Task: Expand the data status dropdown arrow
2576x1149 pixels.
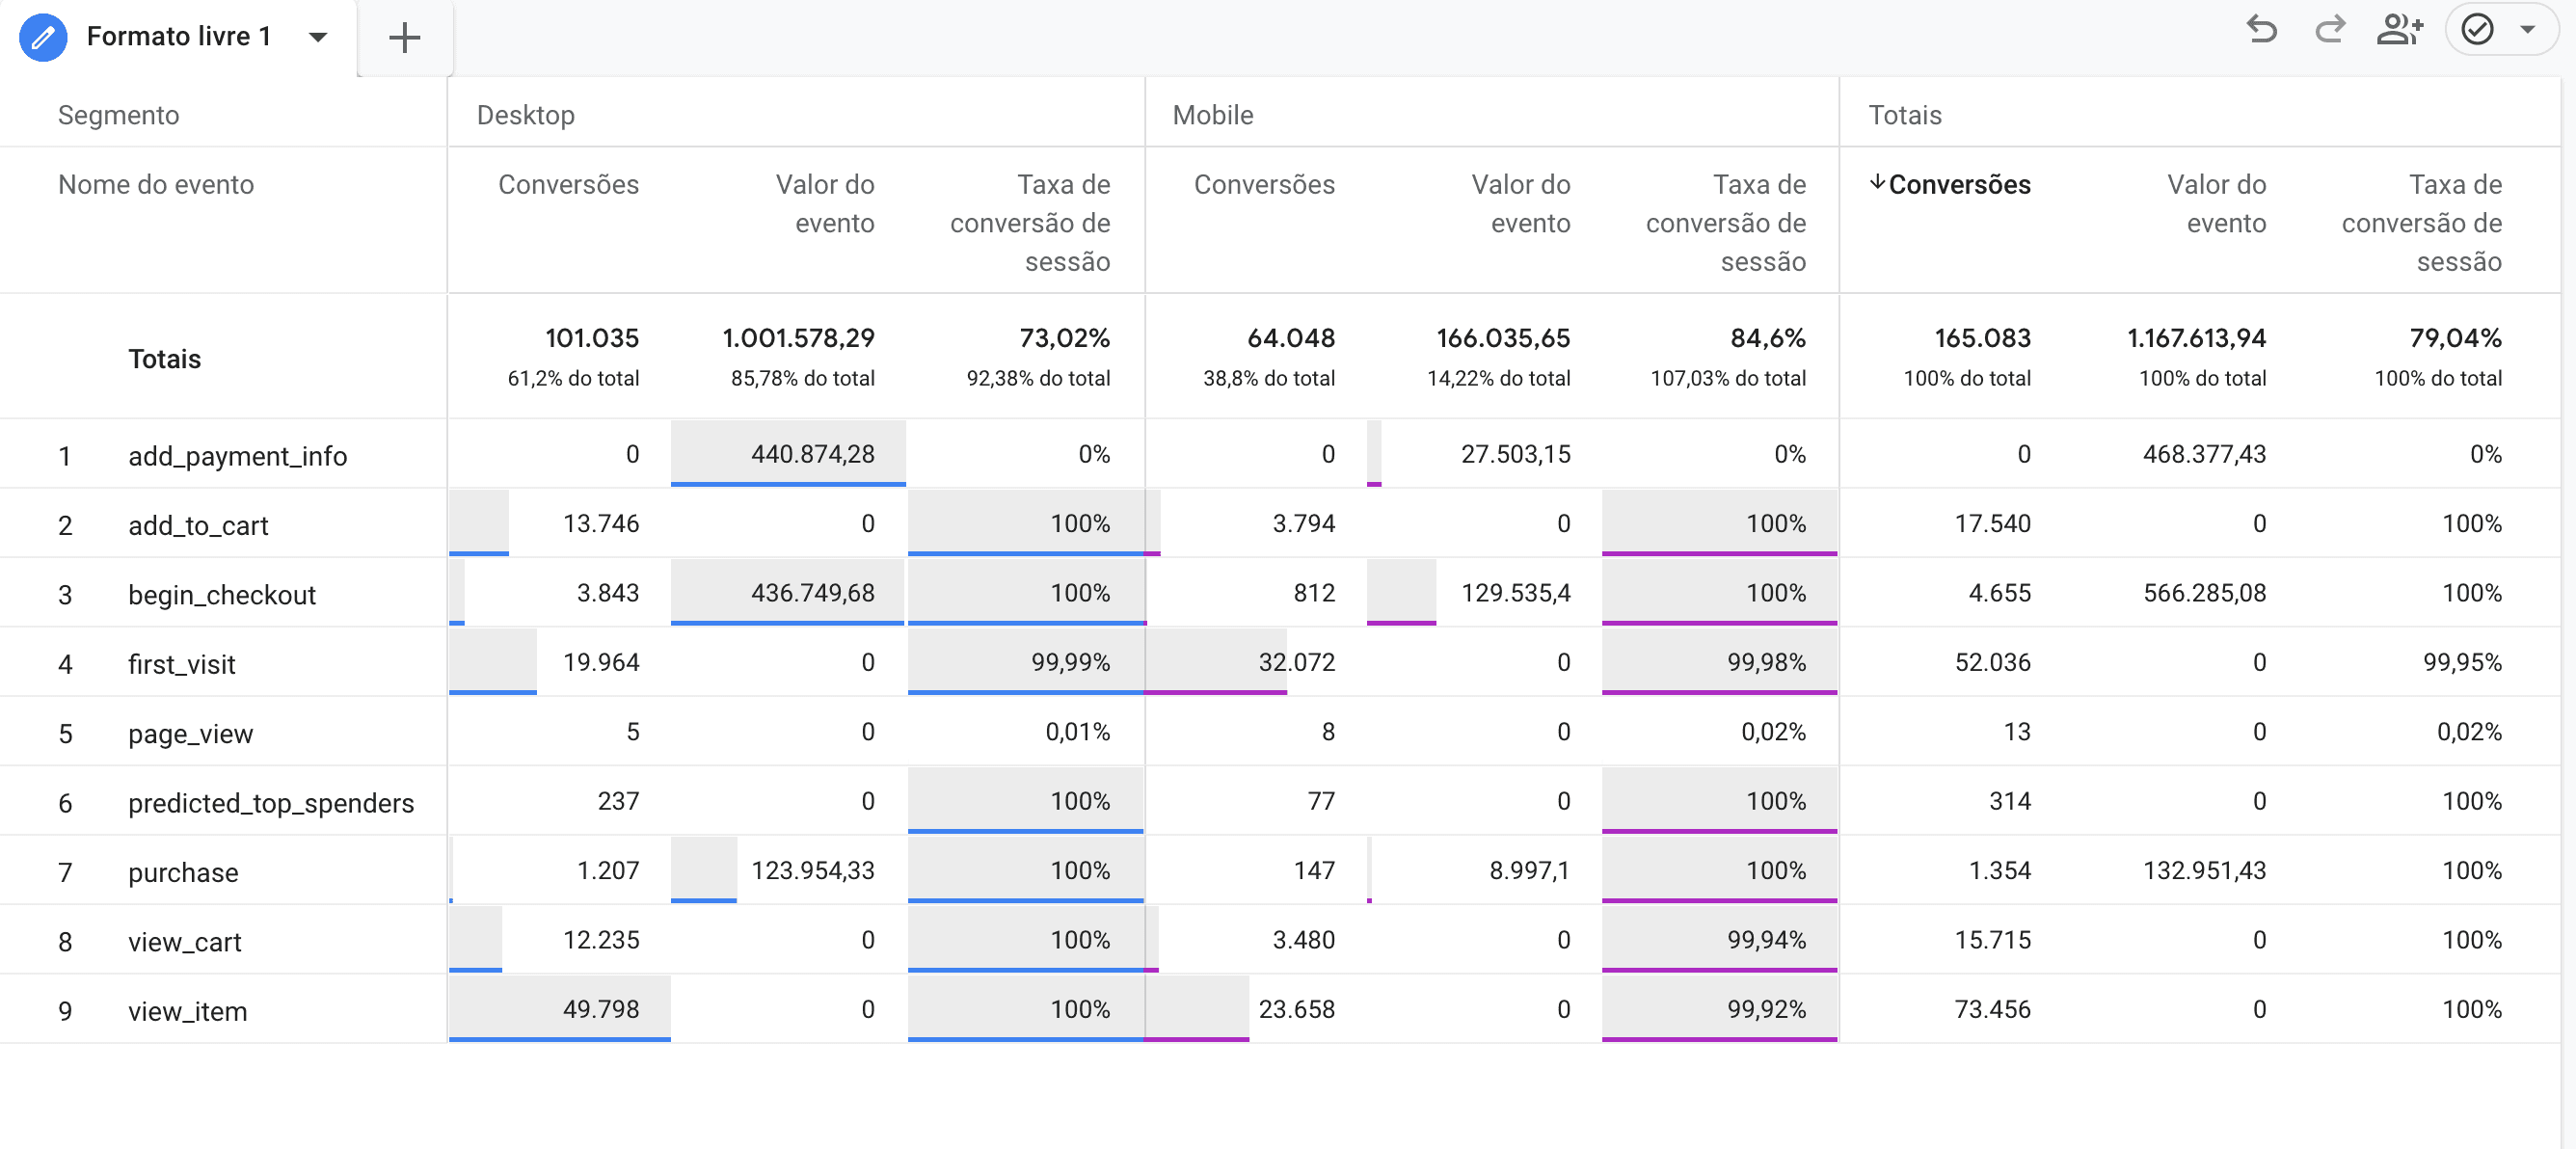Action: 2527,30
